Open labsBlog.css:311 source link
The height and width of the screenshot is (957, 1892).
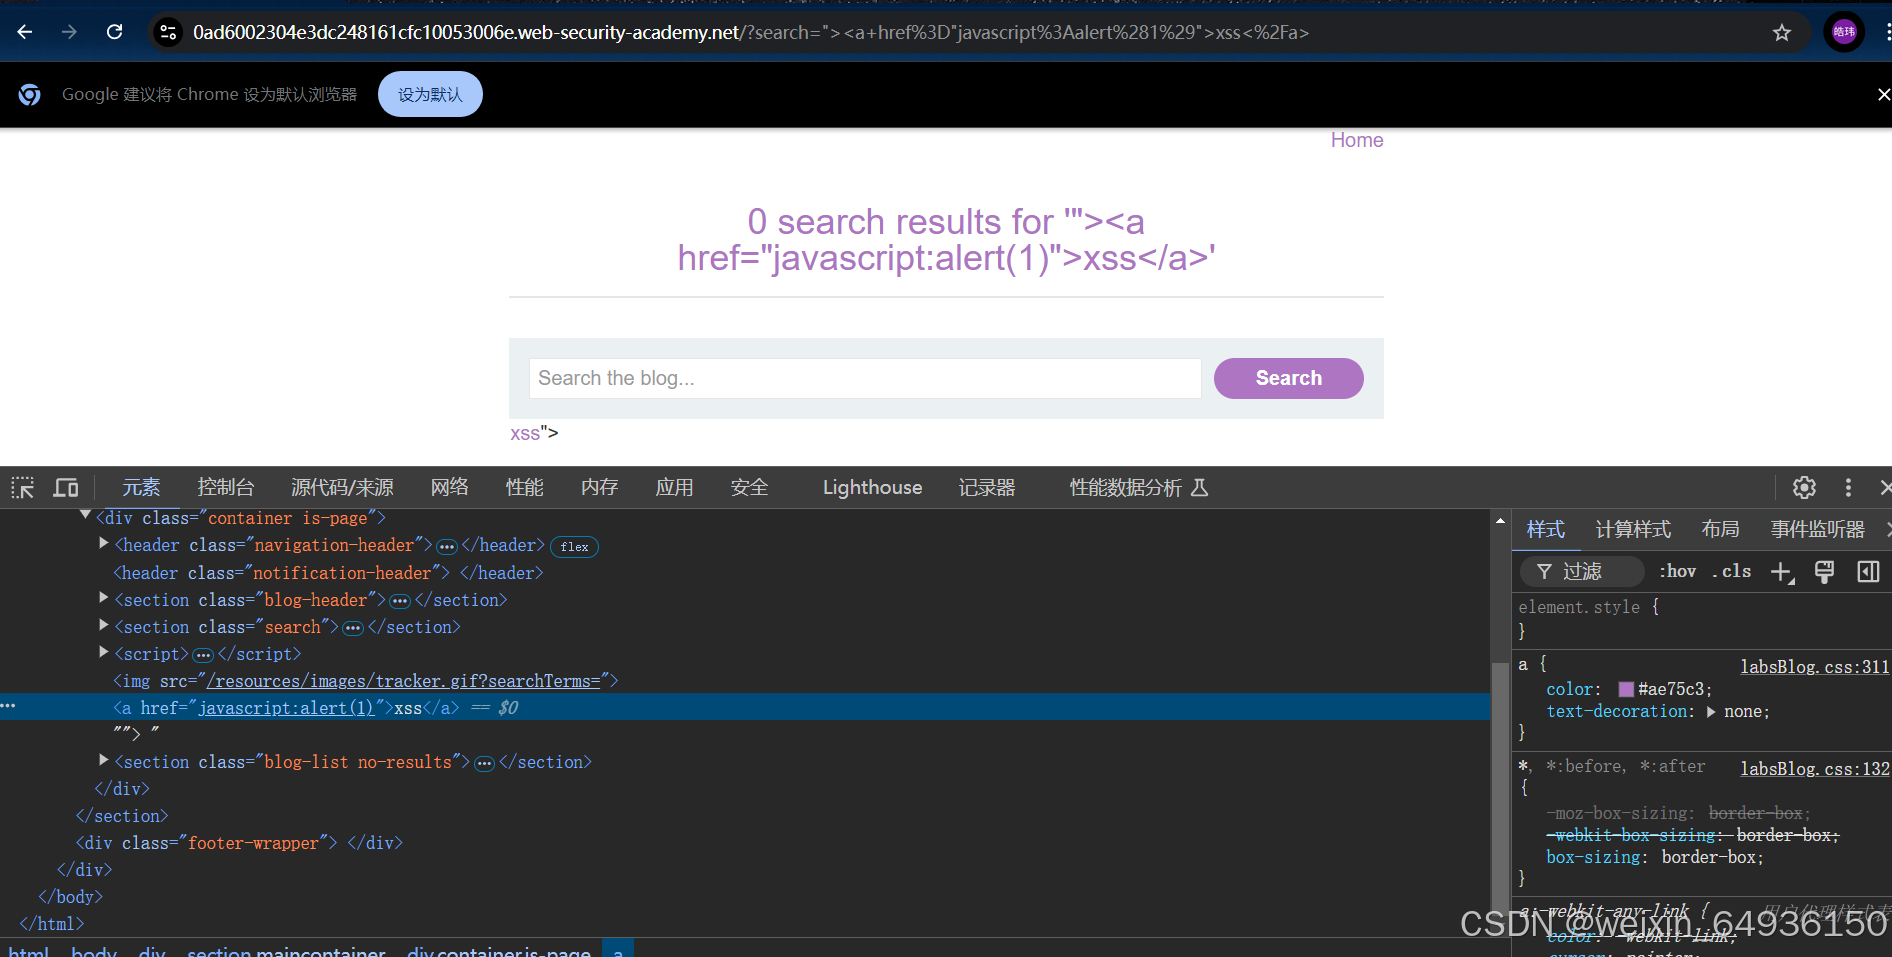click(1815, 667)
